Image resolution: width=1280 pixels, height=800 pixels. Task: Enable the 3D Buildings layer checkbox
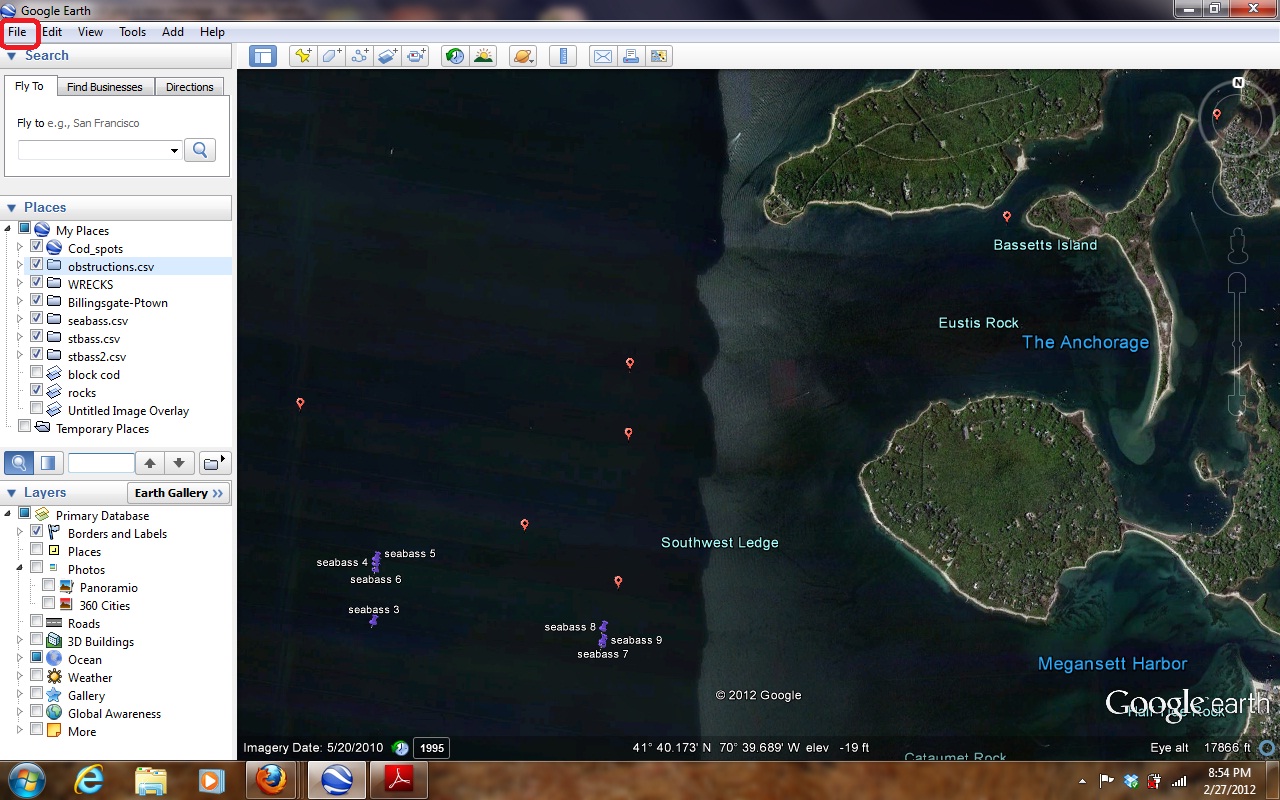[x=37, y=640]
